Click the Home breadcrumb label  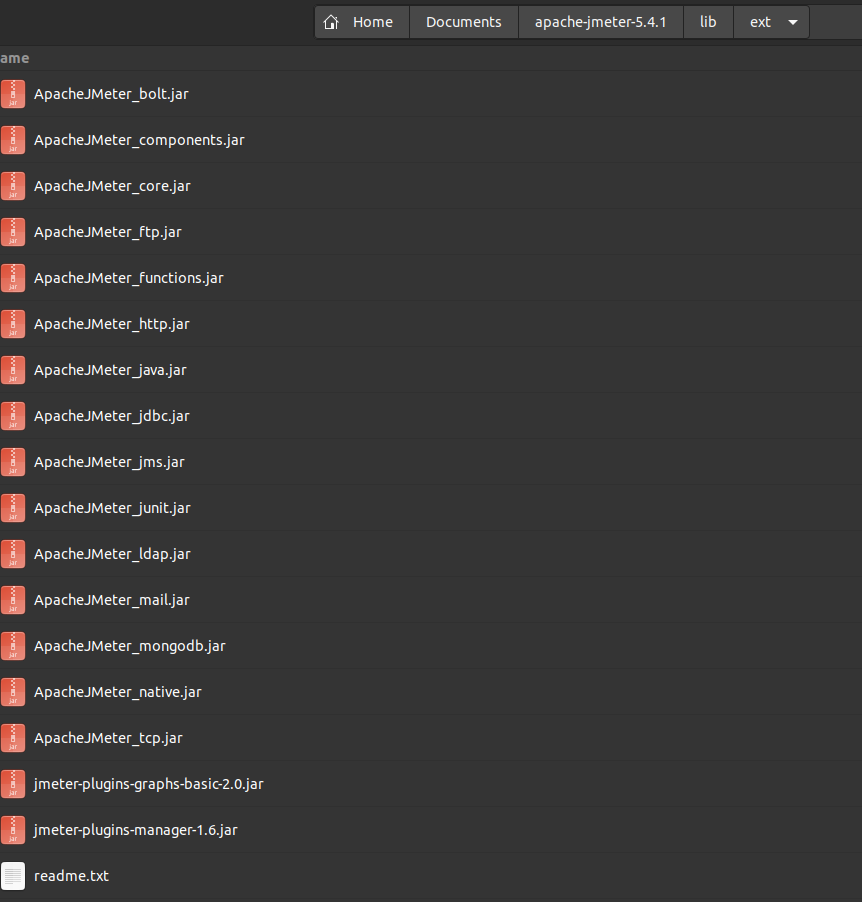[x=372, y=21]
